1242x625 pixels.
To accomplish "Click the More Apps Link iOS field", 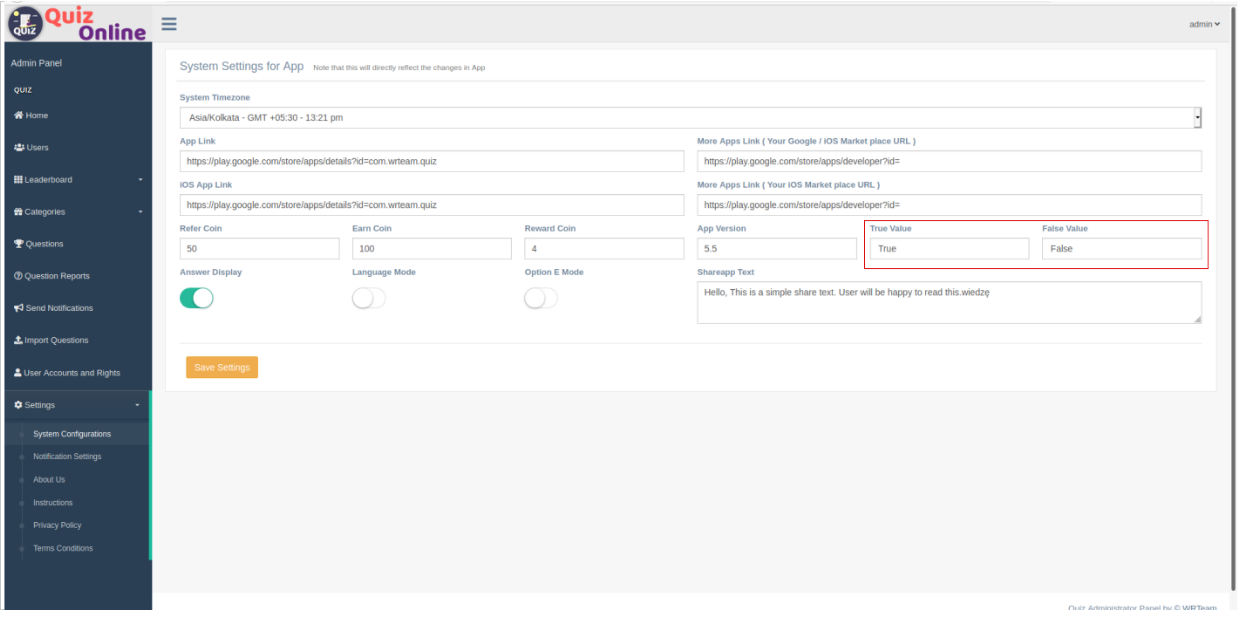I will [x=949, y=205].
